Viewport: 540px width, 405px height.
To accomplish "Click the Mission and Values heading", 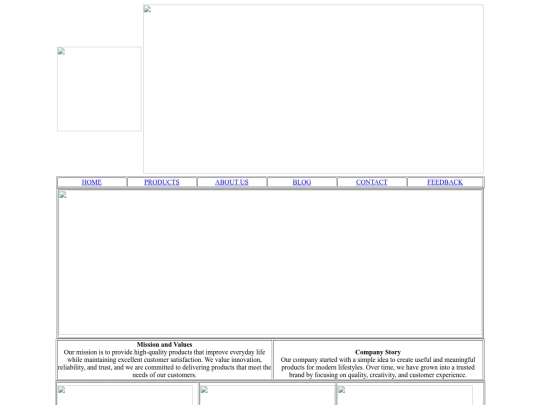I will click(x=164, y=344).
